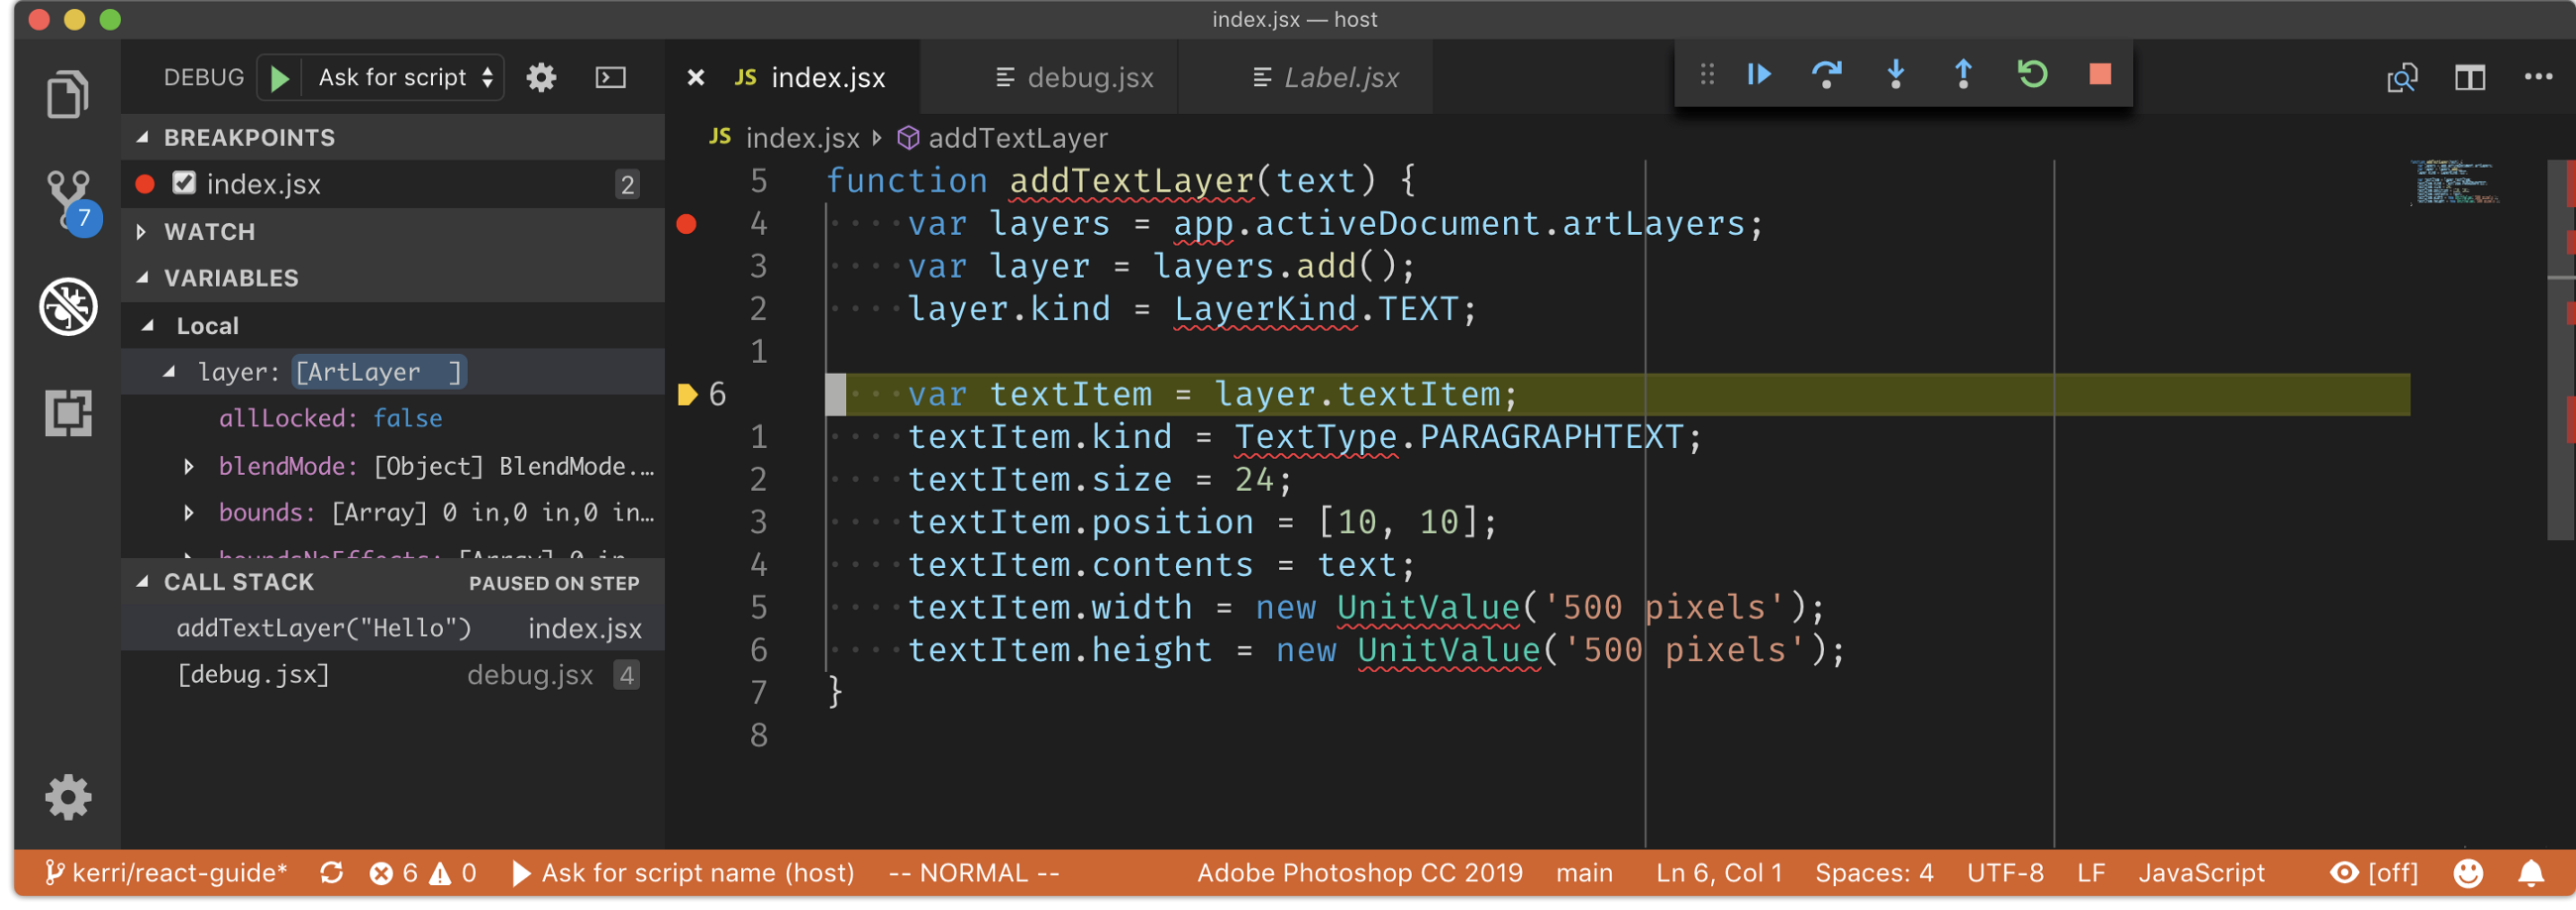Open launch.json via debug gear icon
This screenshot has width=2576, height=910.
point(541,77)
